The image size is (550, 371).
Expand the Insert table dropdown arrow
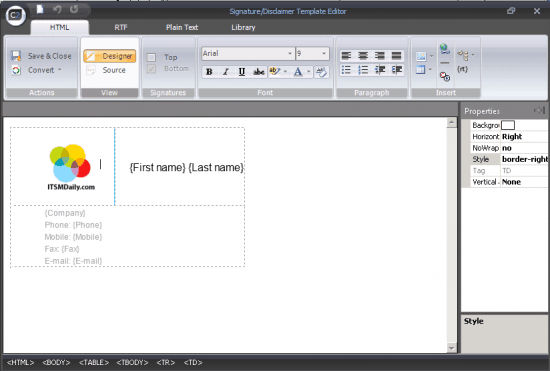point(430,69)
